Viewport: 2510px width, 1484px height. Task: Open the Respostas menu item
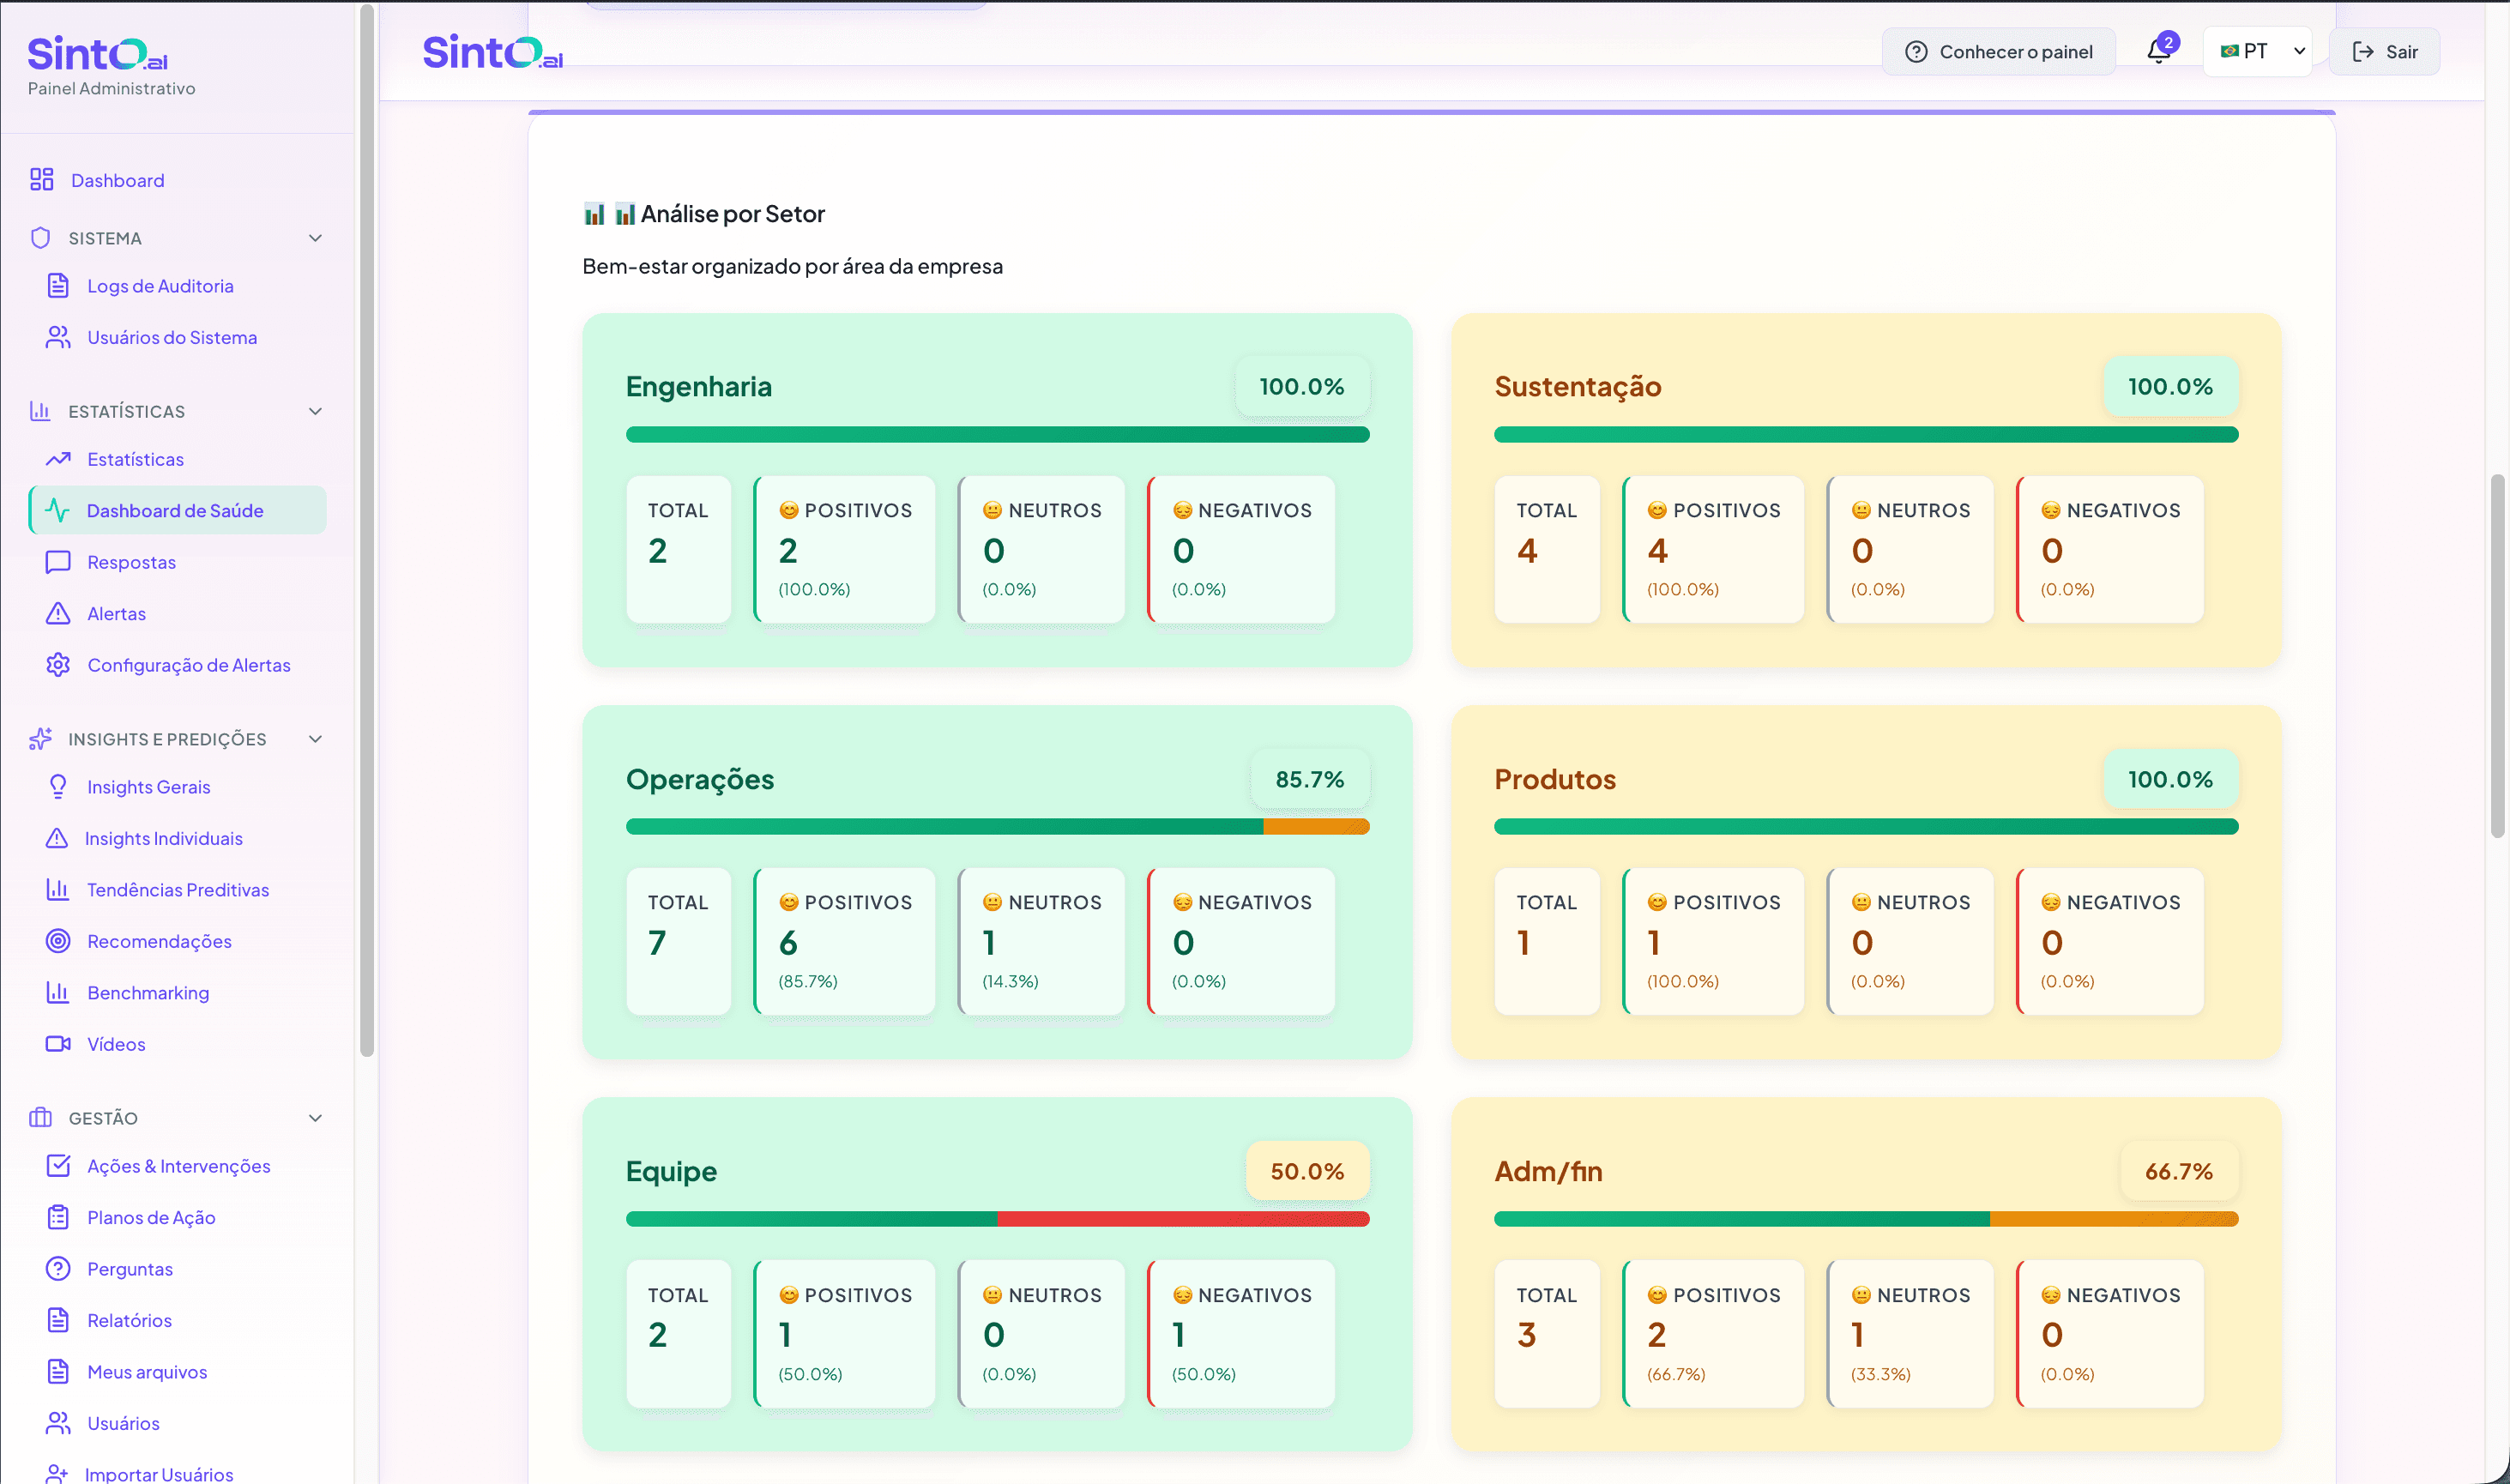tap(131, 562)
